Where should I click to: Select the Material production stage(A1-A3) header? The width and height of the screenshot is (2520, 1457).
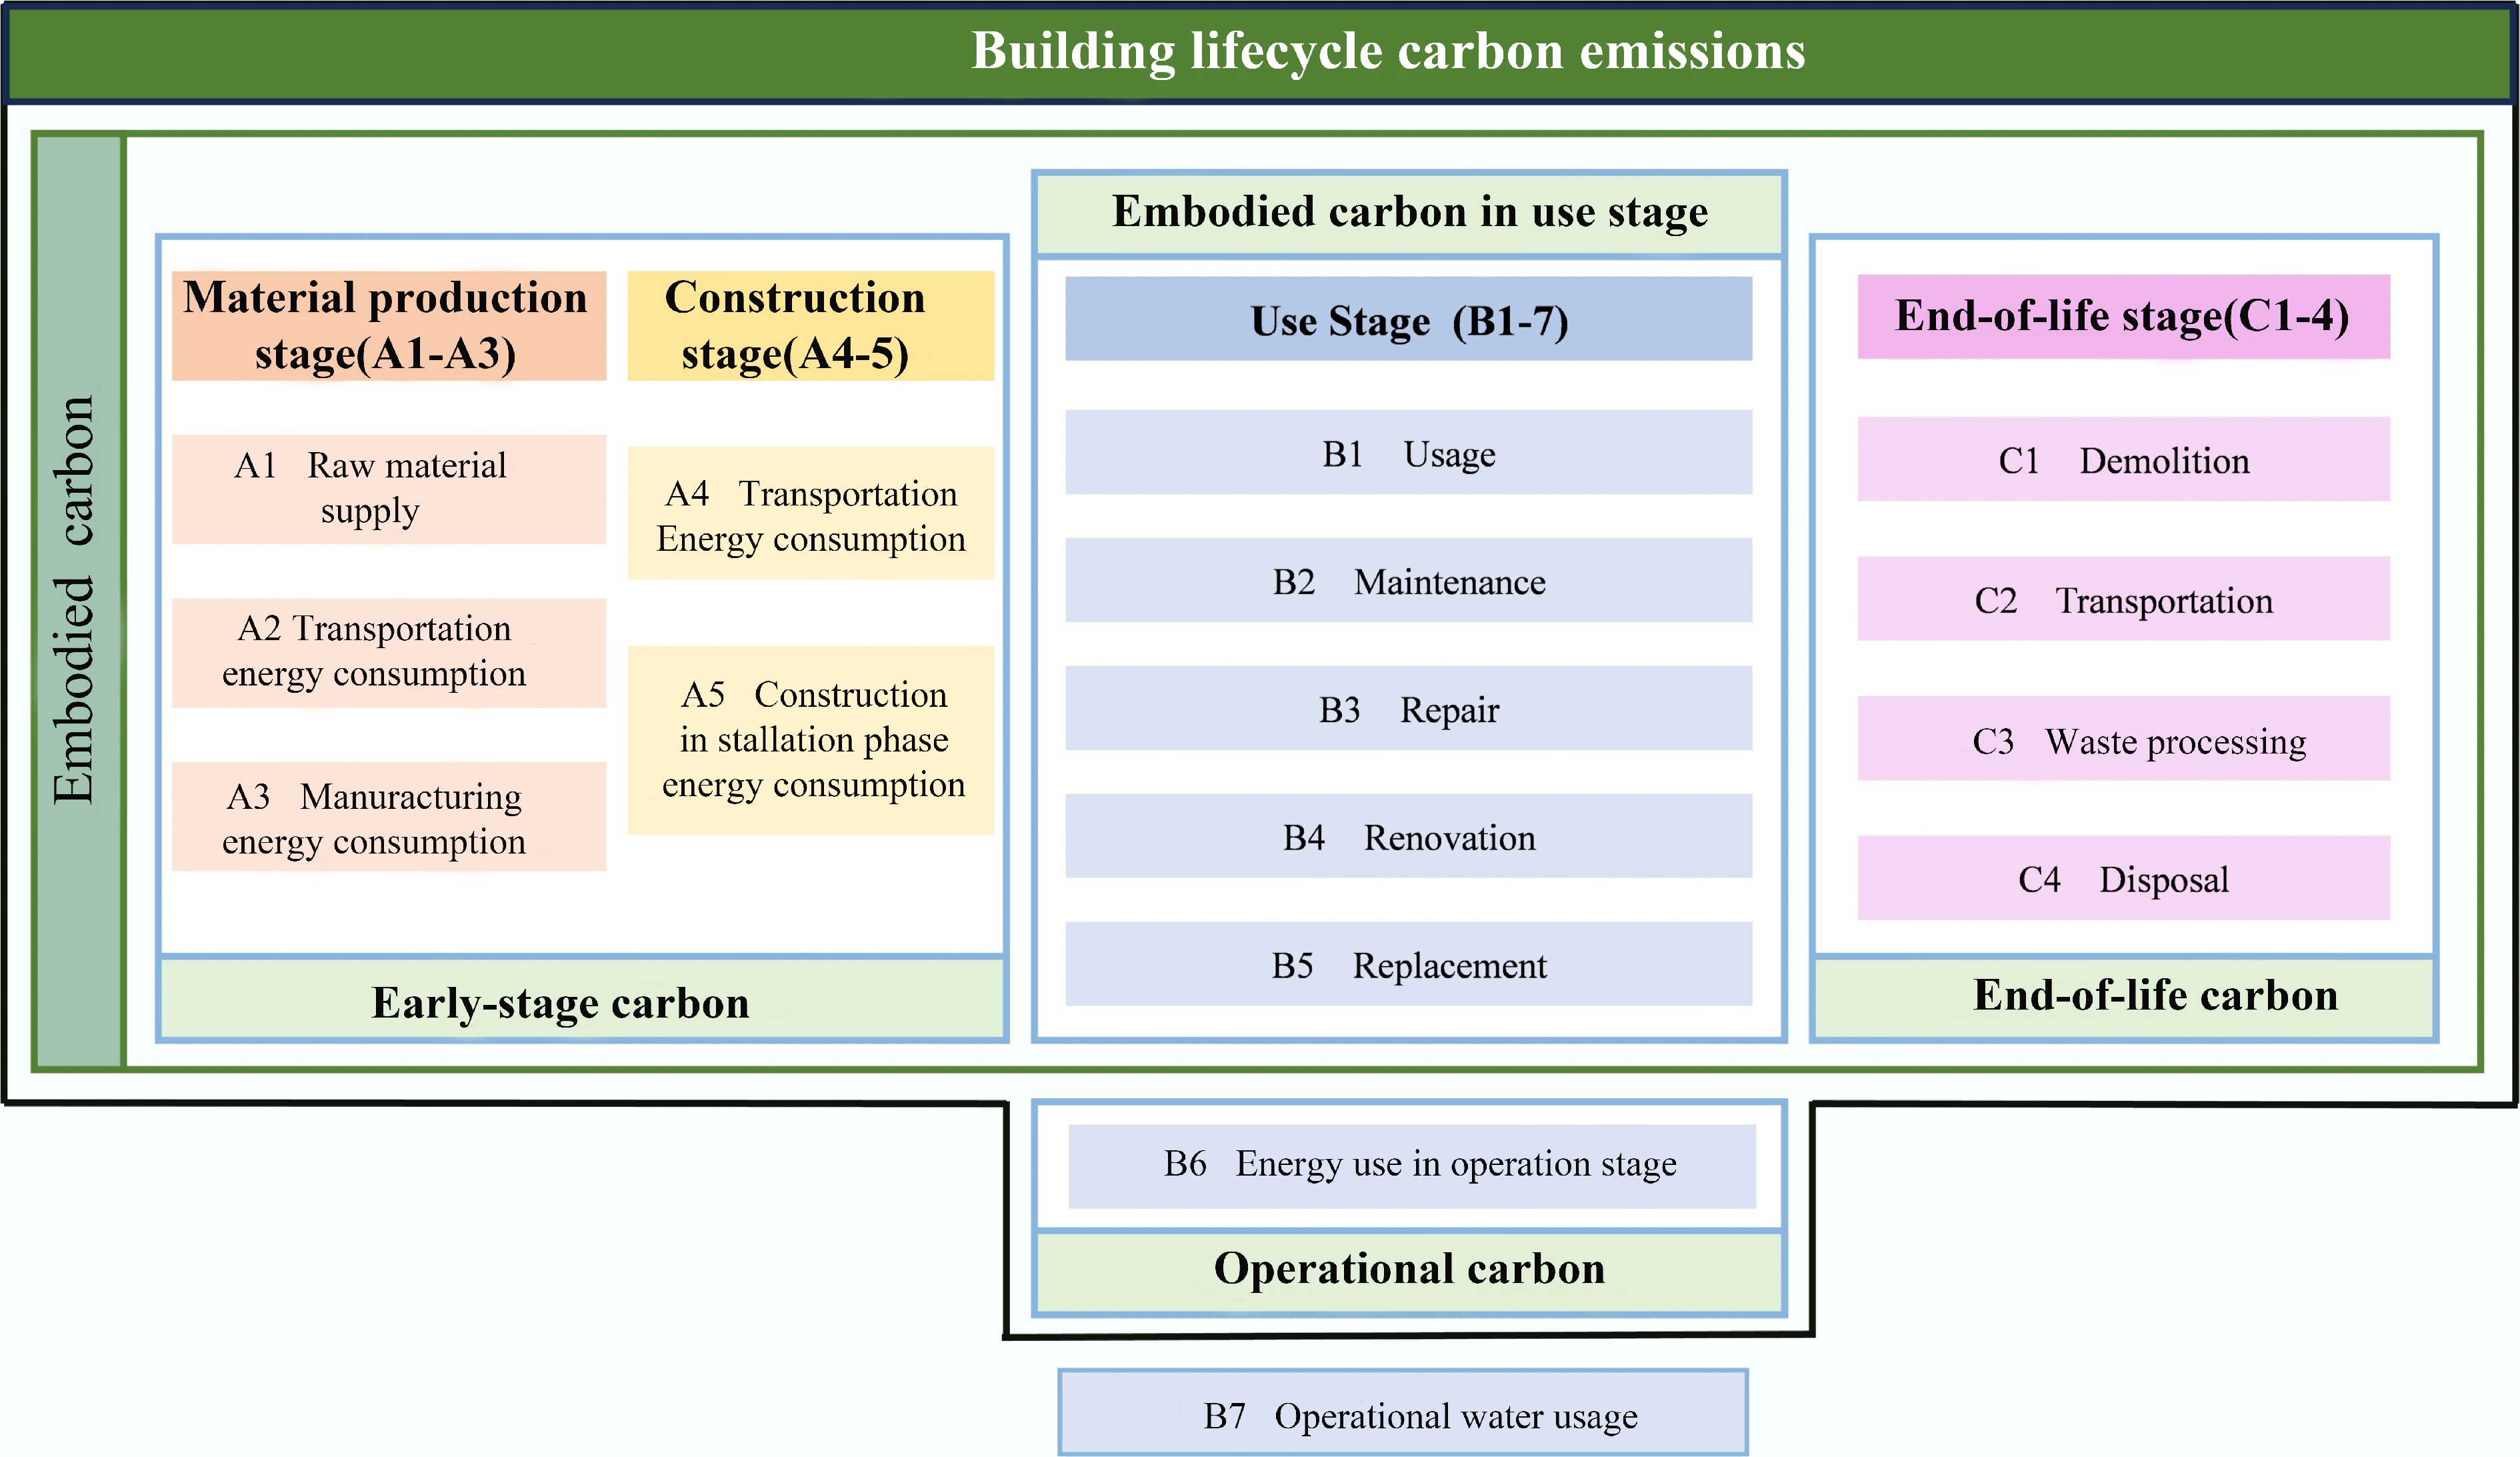(388, 325)
